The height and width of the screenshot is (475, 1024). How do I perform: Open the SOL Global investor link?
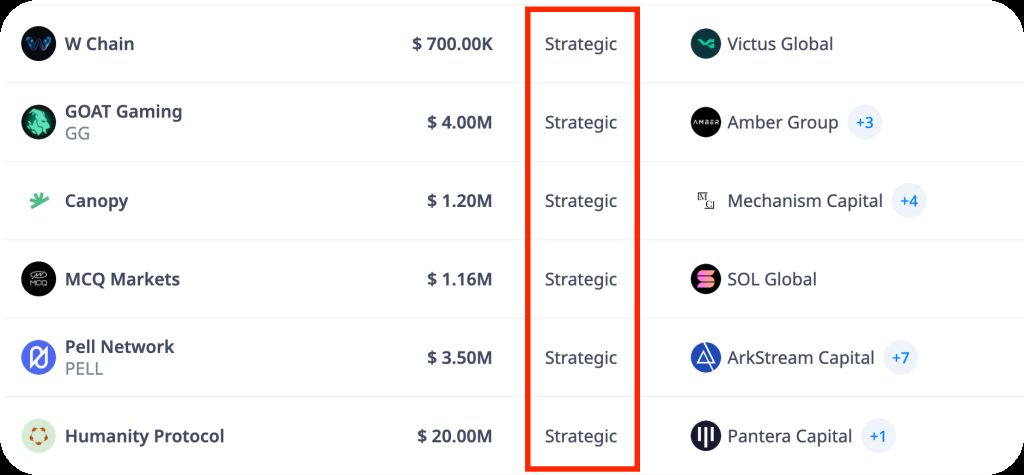tap(771, 279)
